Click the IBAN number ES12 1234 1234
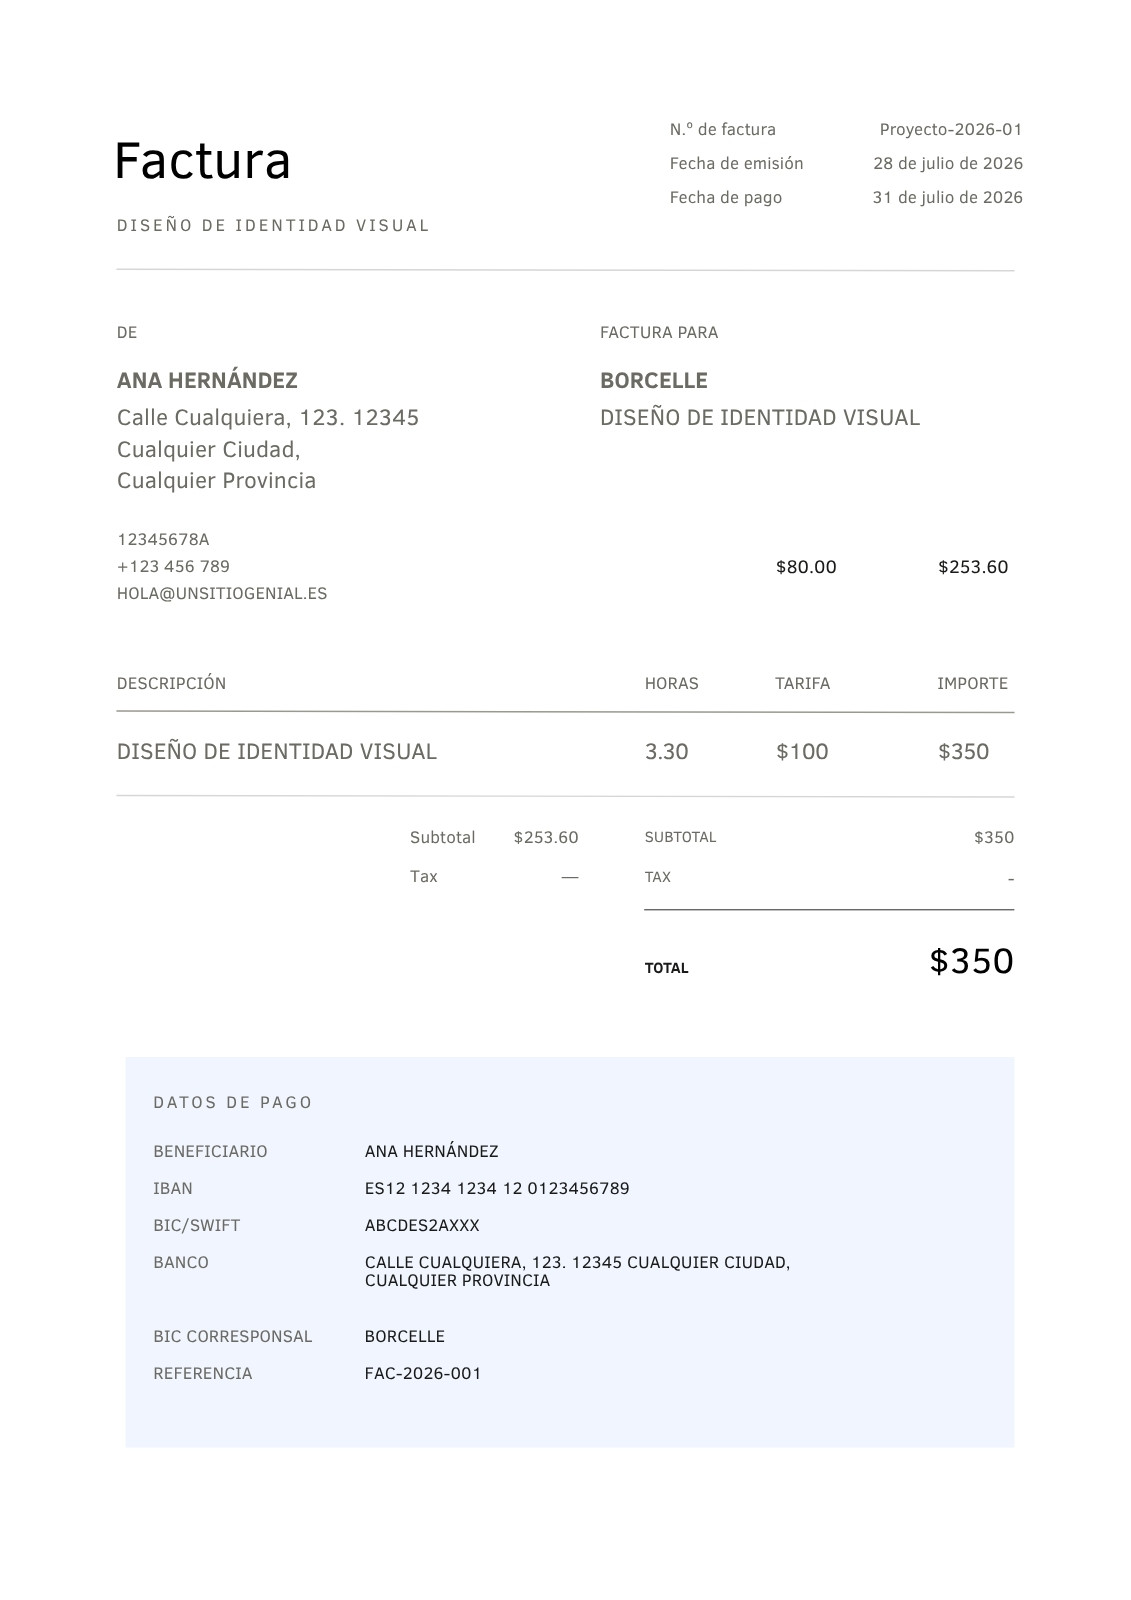 (497, 1188)
